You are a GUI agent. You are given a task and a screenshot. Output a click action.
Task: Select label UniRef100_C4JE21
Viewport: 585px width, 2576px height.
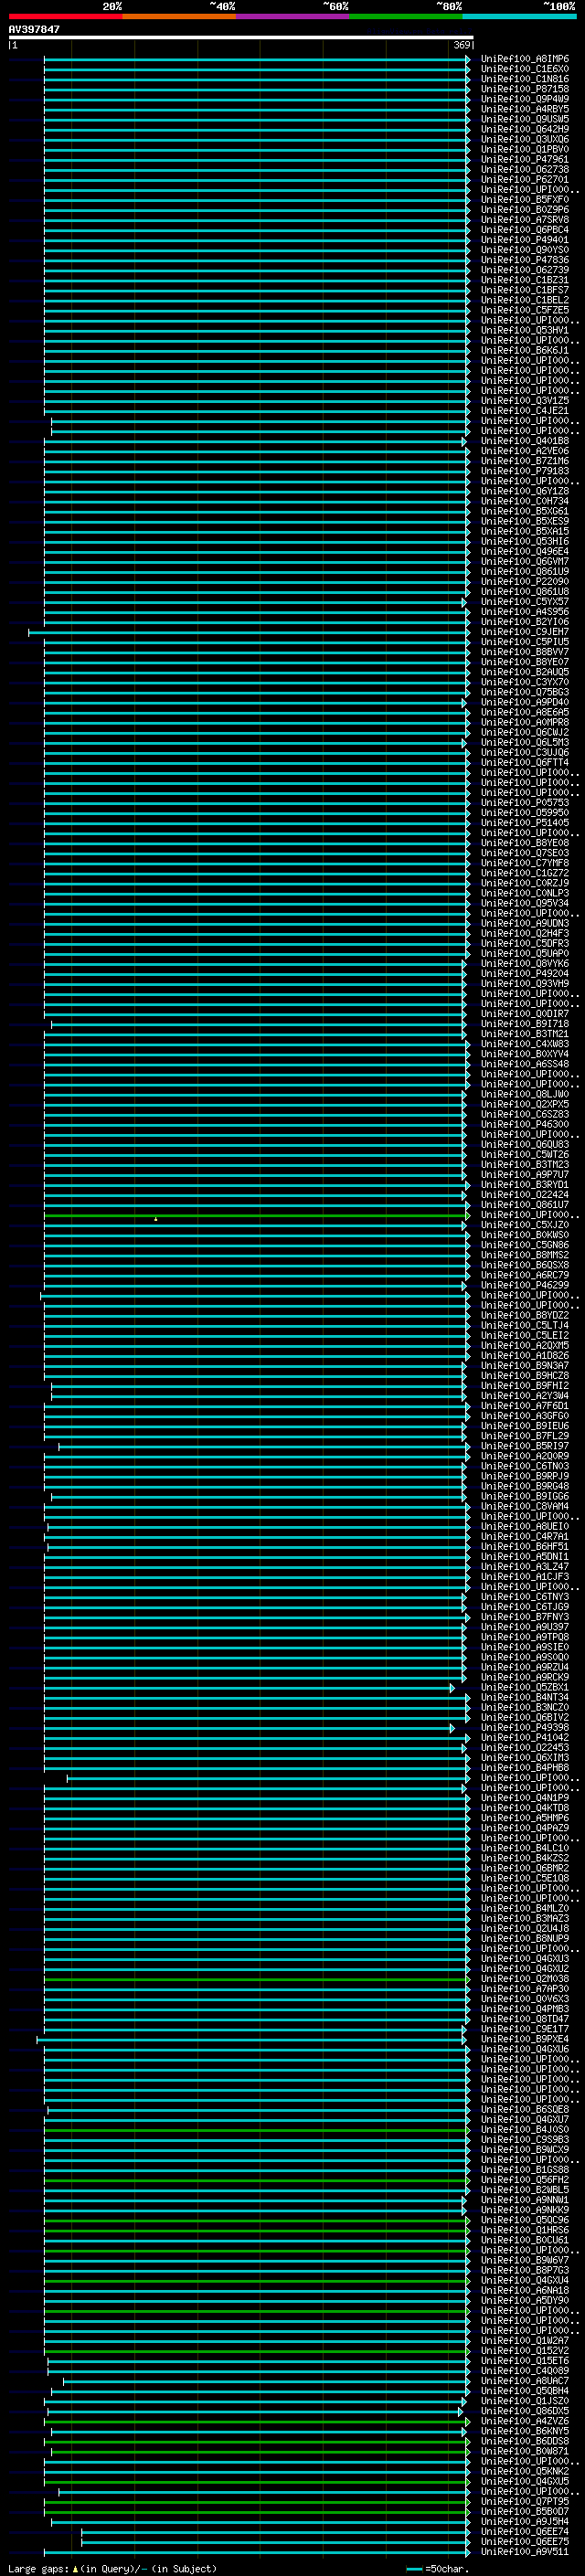tap(524, 411)
